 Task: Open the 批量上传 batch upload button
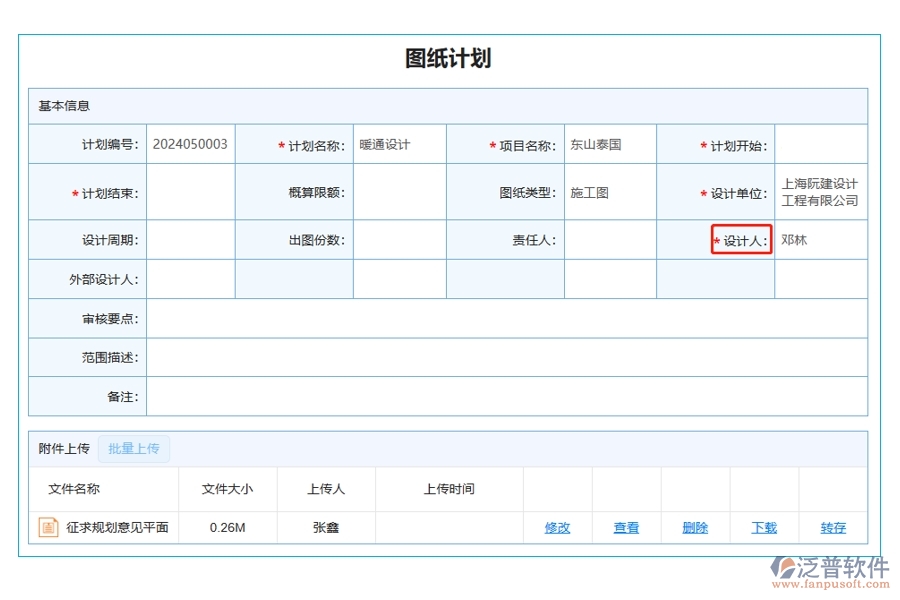135,448
